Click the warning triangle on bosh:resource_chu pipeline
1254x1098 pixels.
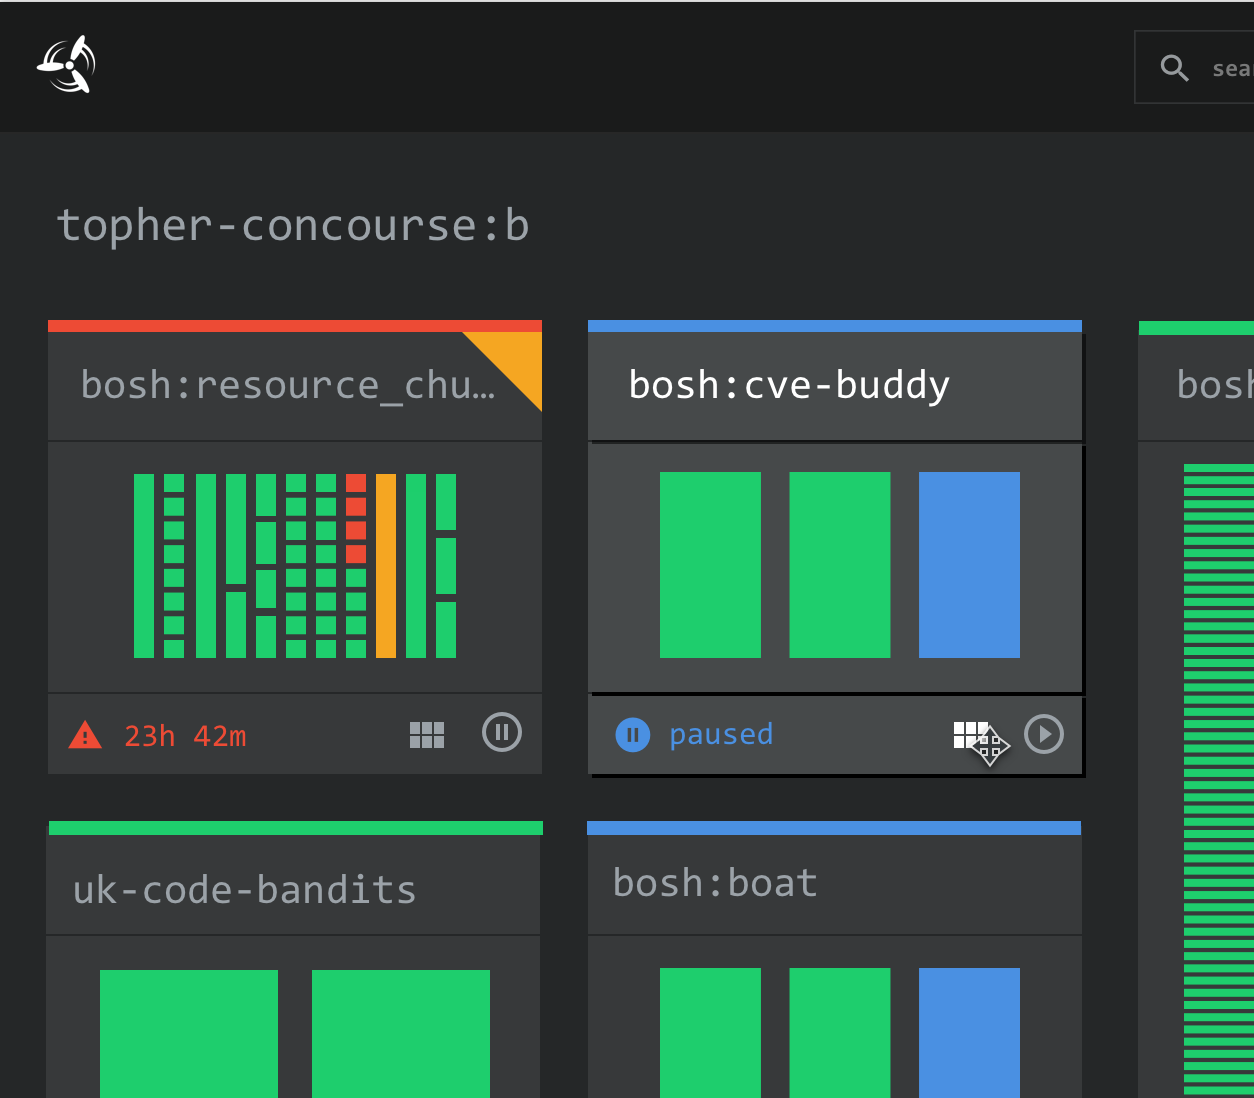pyautogui.click(x=86, y=735)
